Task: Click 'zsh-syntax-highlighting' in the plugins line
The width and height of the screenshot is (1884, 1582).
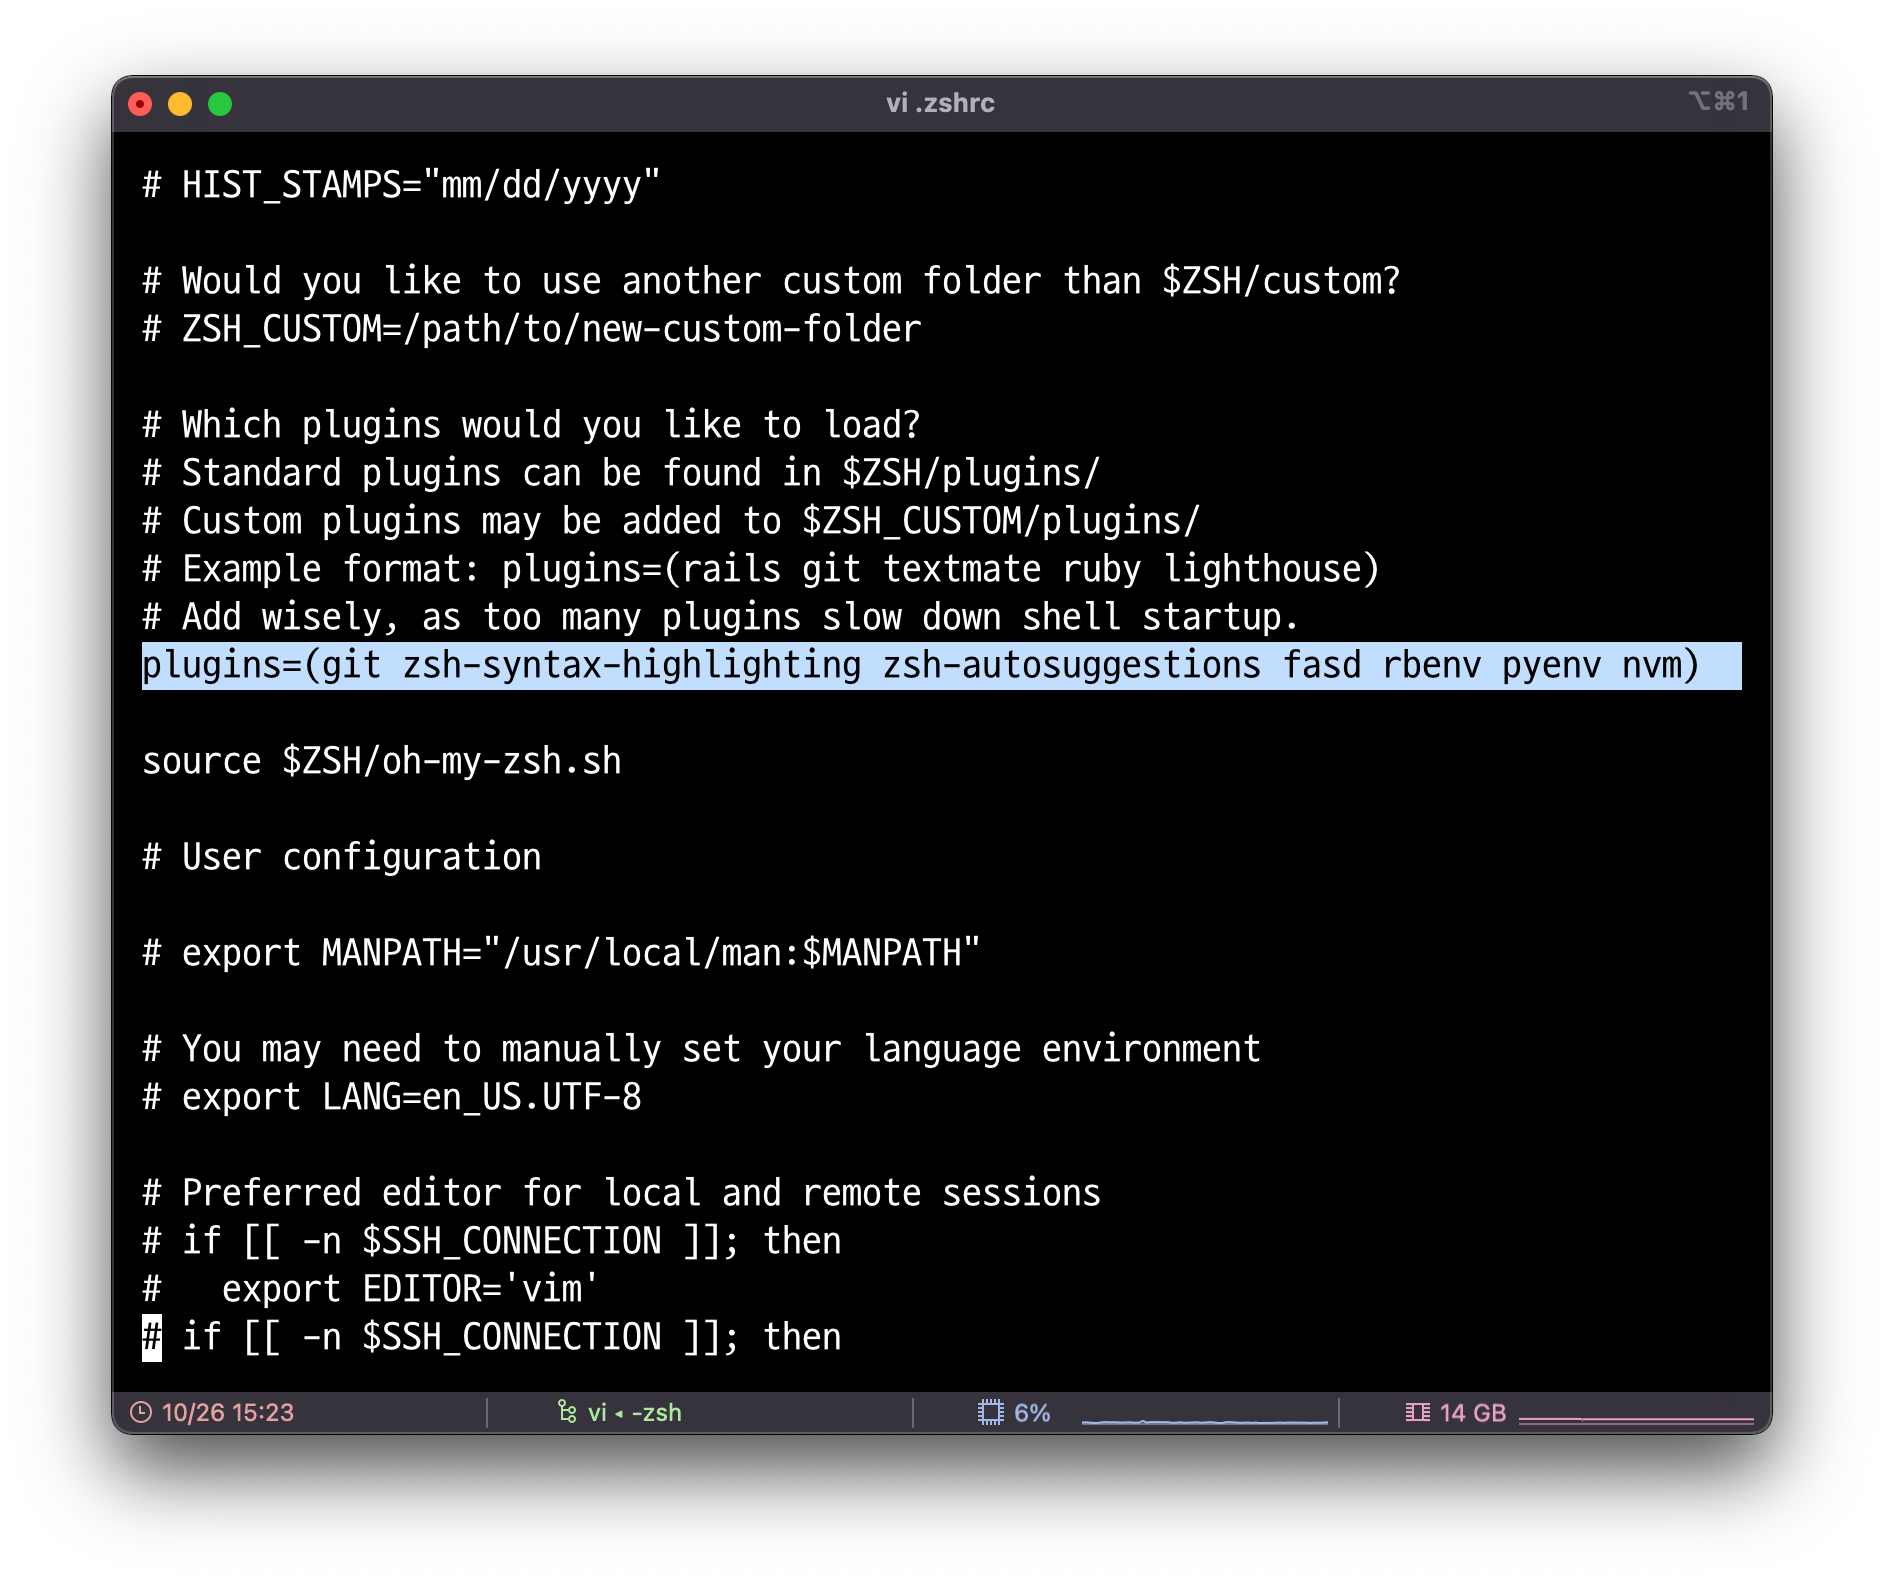Action: (x=631, y=665)
